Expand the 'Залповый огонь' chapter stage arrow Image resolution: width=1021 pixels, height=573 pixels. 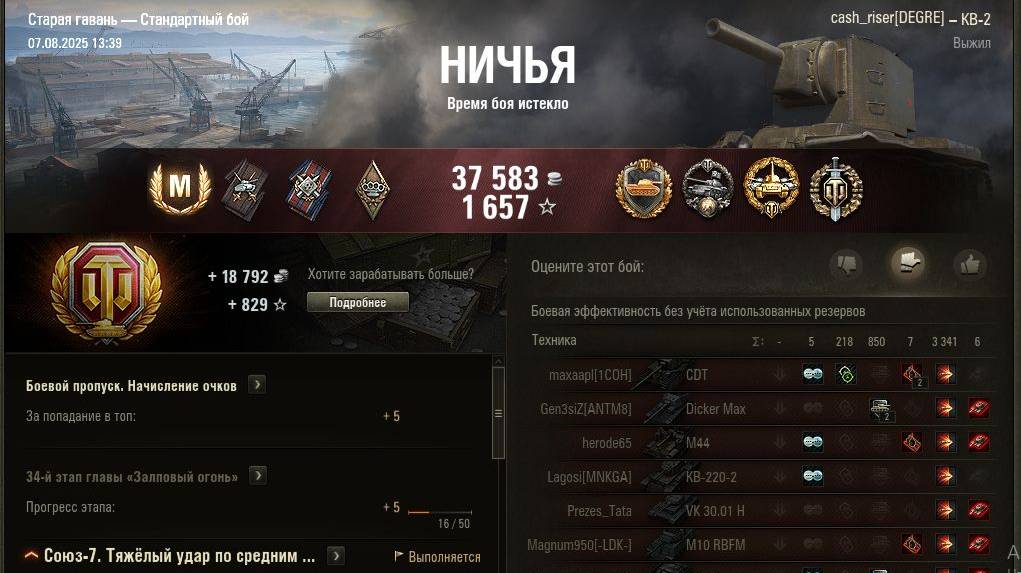pyautogui.click(x=258, y=476)
